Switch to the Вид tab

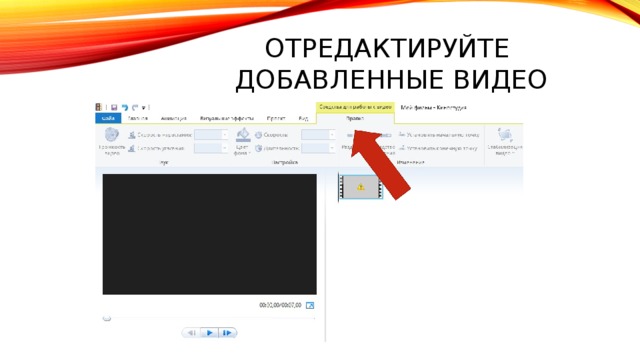coord(303,118)
